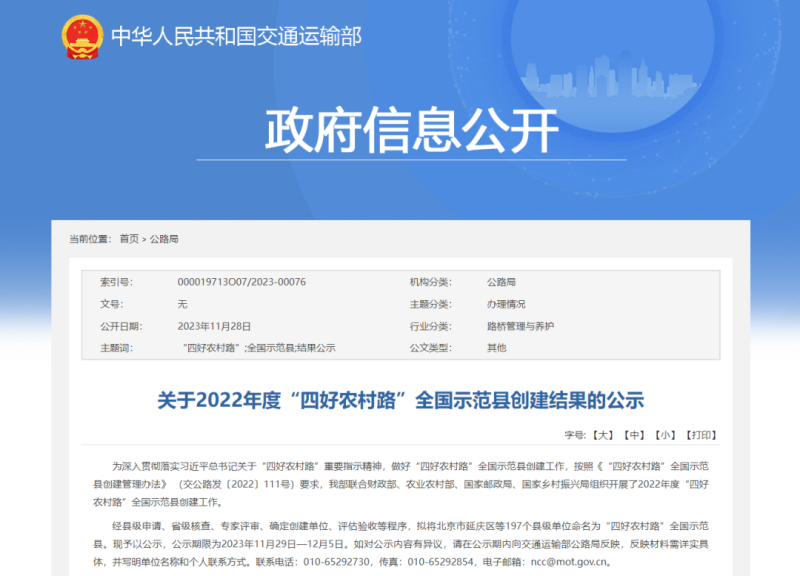Click the phone number 010-65292730

(337, 562)
